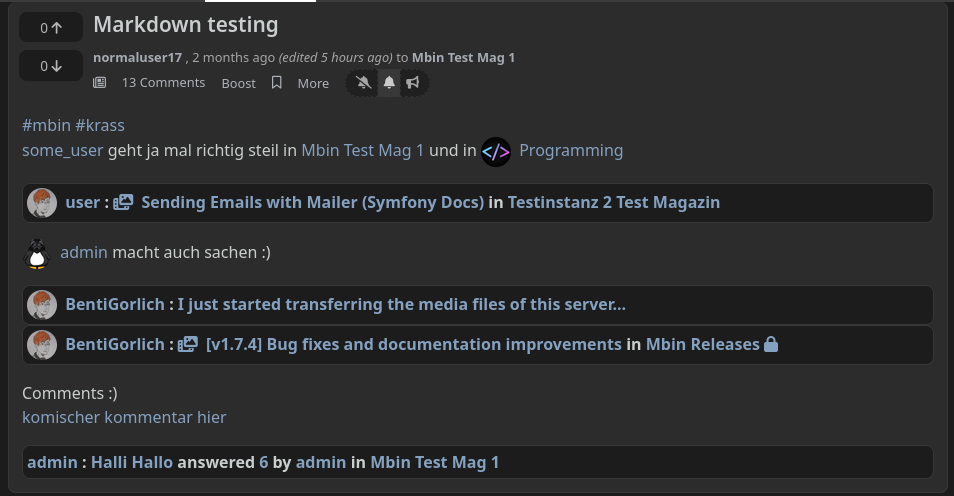Click the Programming magazine code icon
Screen dimensions: 954x496
[496, 151]
